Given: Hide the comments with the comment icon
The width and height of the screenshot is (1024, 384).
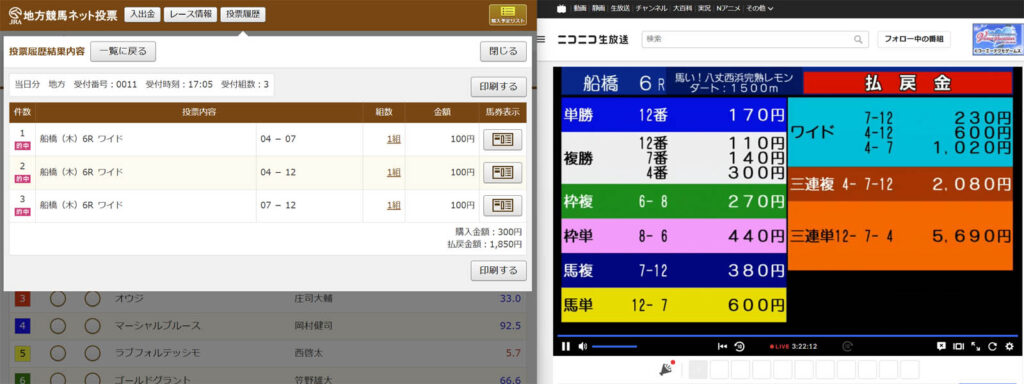Looking at the screenshot, I should click(x=941, y=346).
